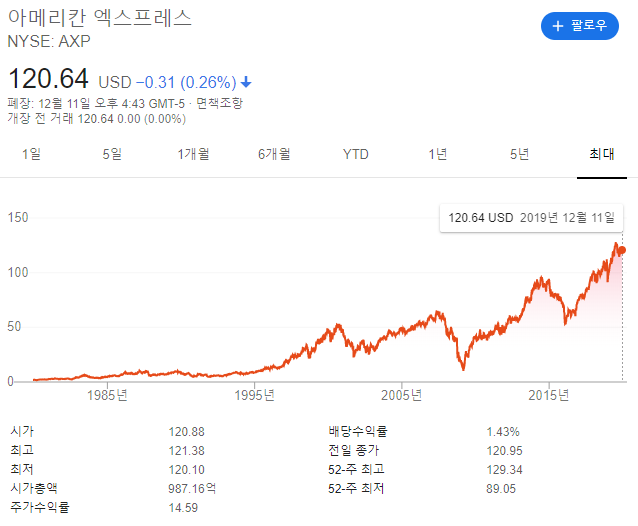Select the 1년 range tab
The image size is (638, 526).
[x=438, y=154]
